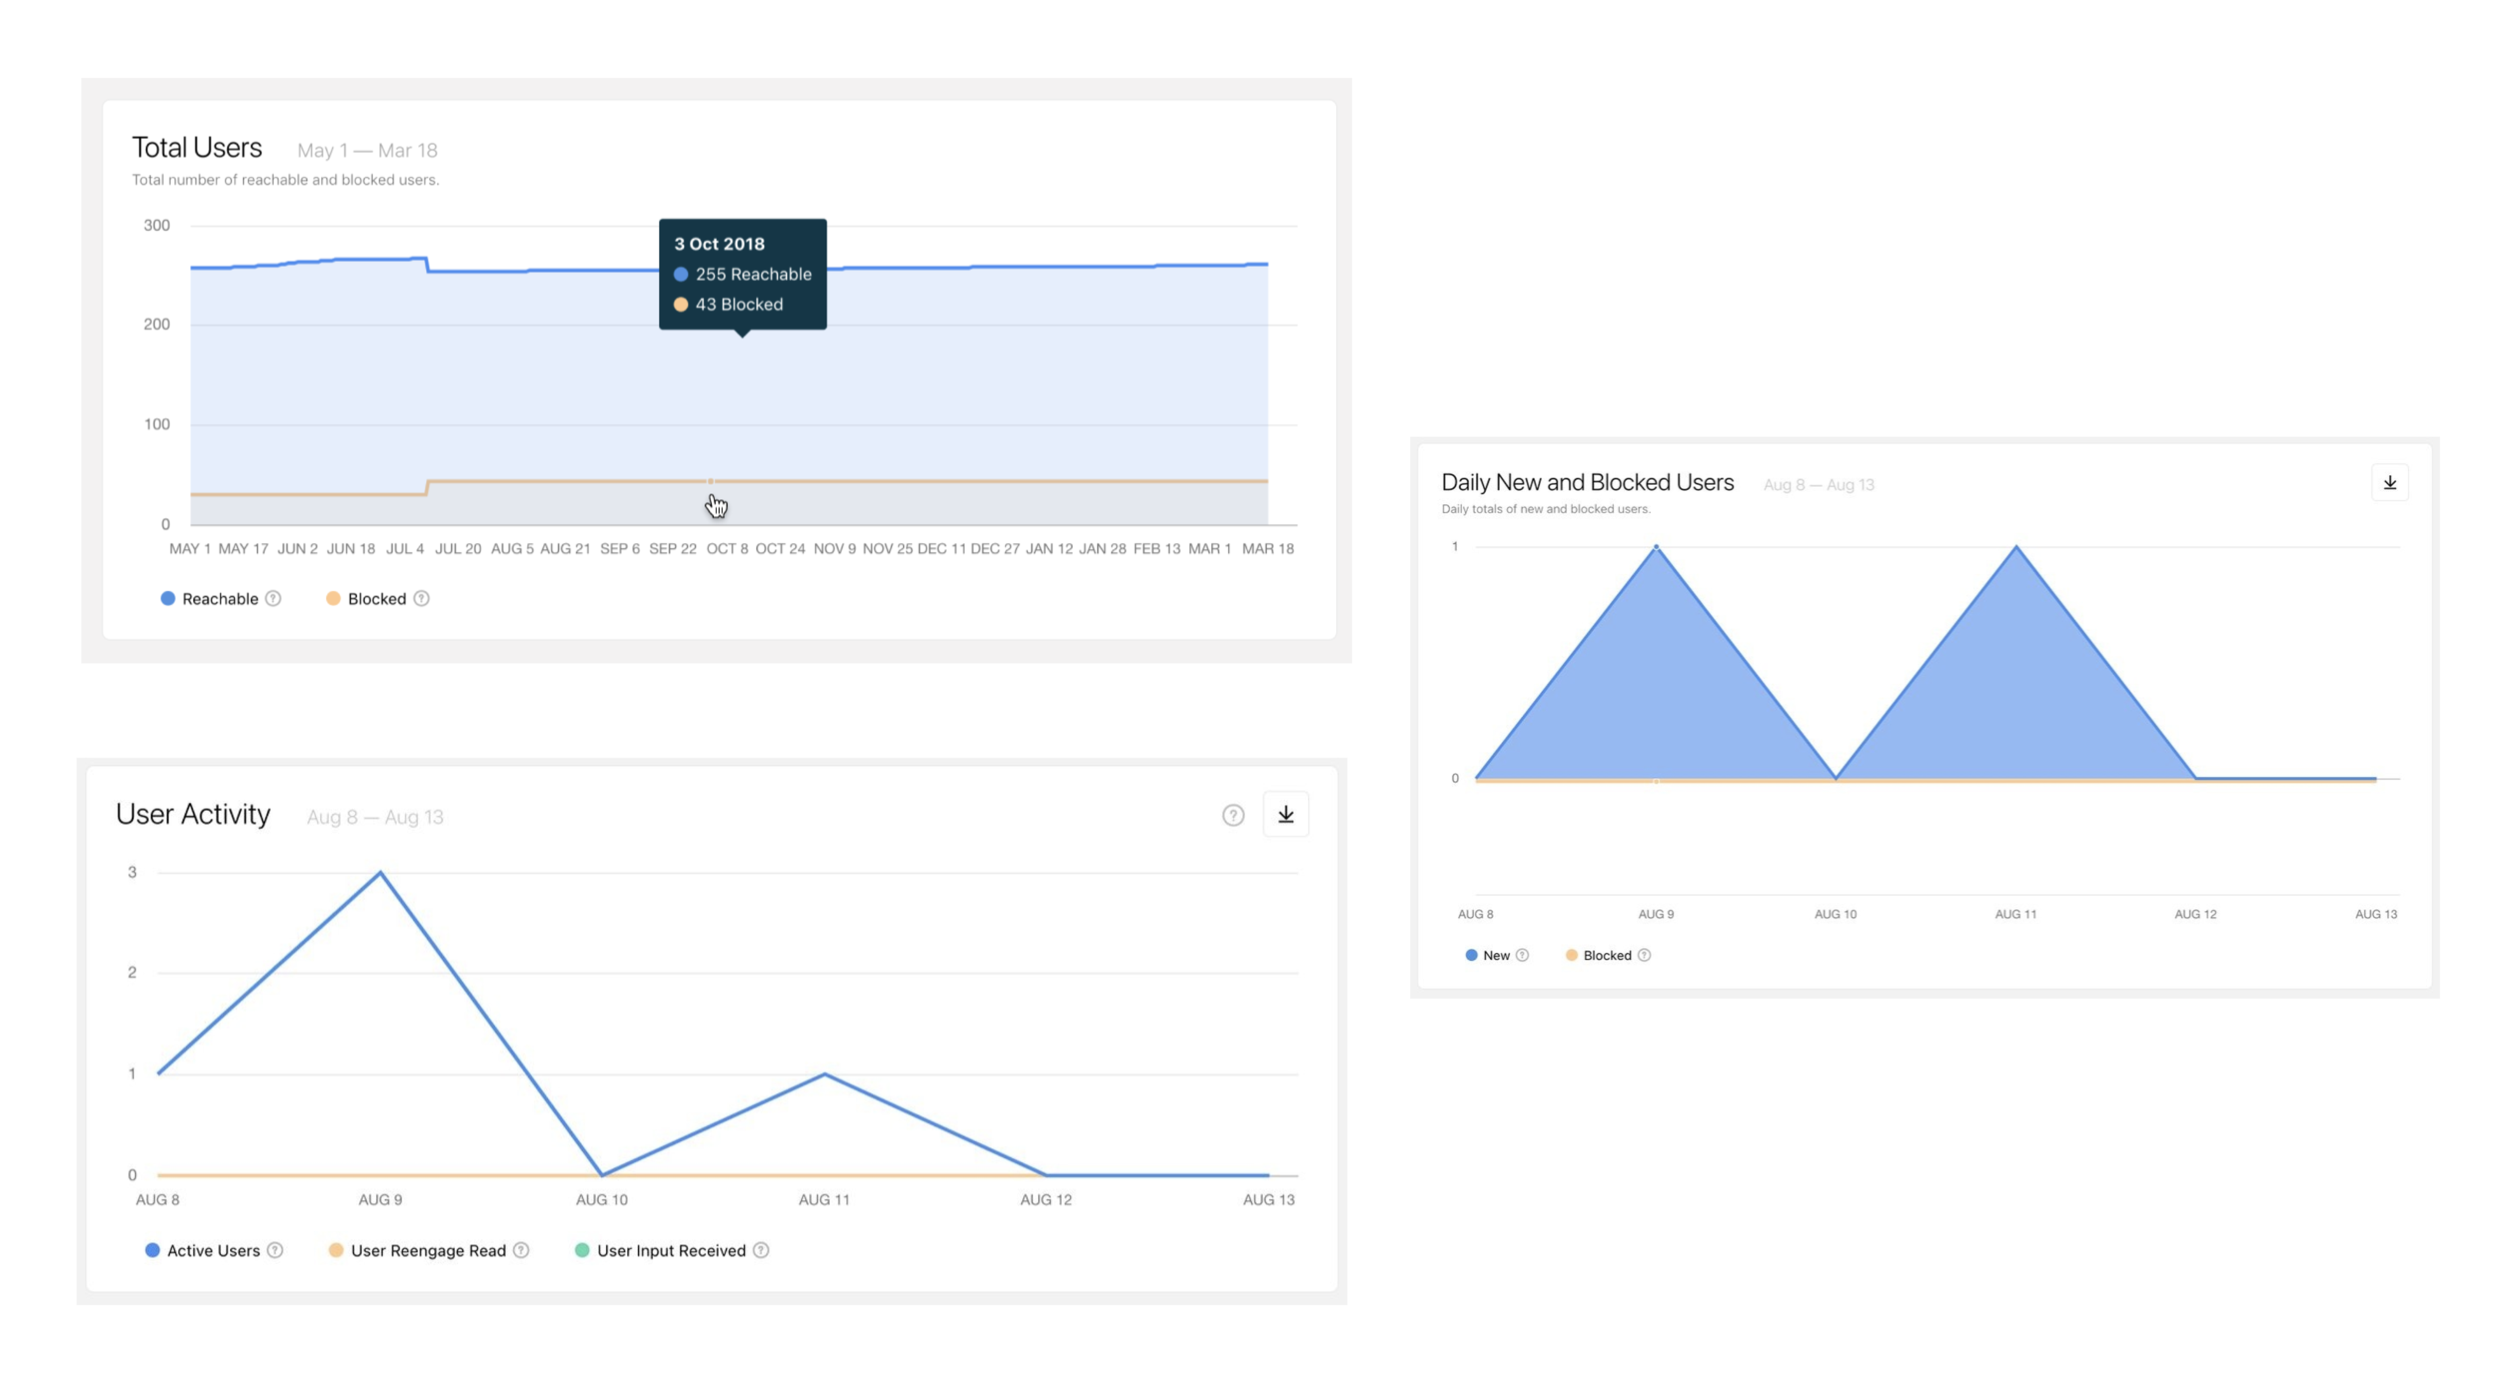The image size is (2498, 1398).
Task: Open help icon beside Total Users Blocked legend
Action: (421, 599)
